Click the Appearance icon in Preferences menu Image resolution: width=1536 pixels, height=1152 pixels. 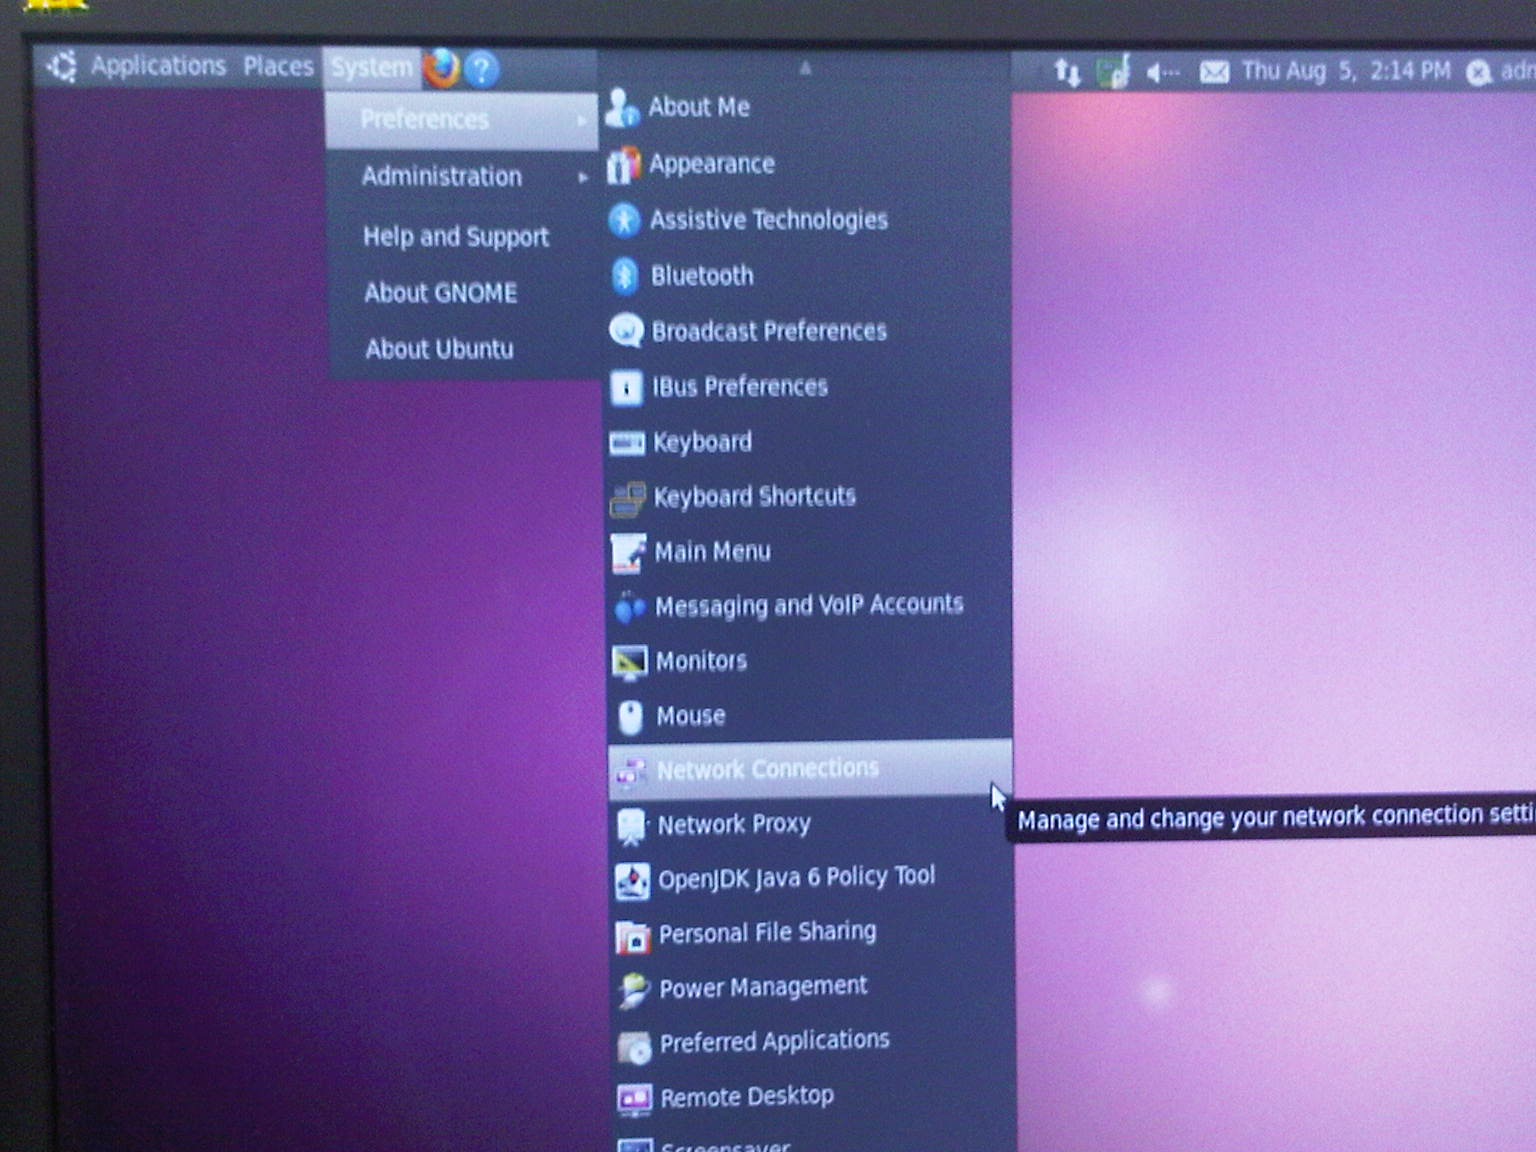point(623,164)
